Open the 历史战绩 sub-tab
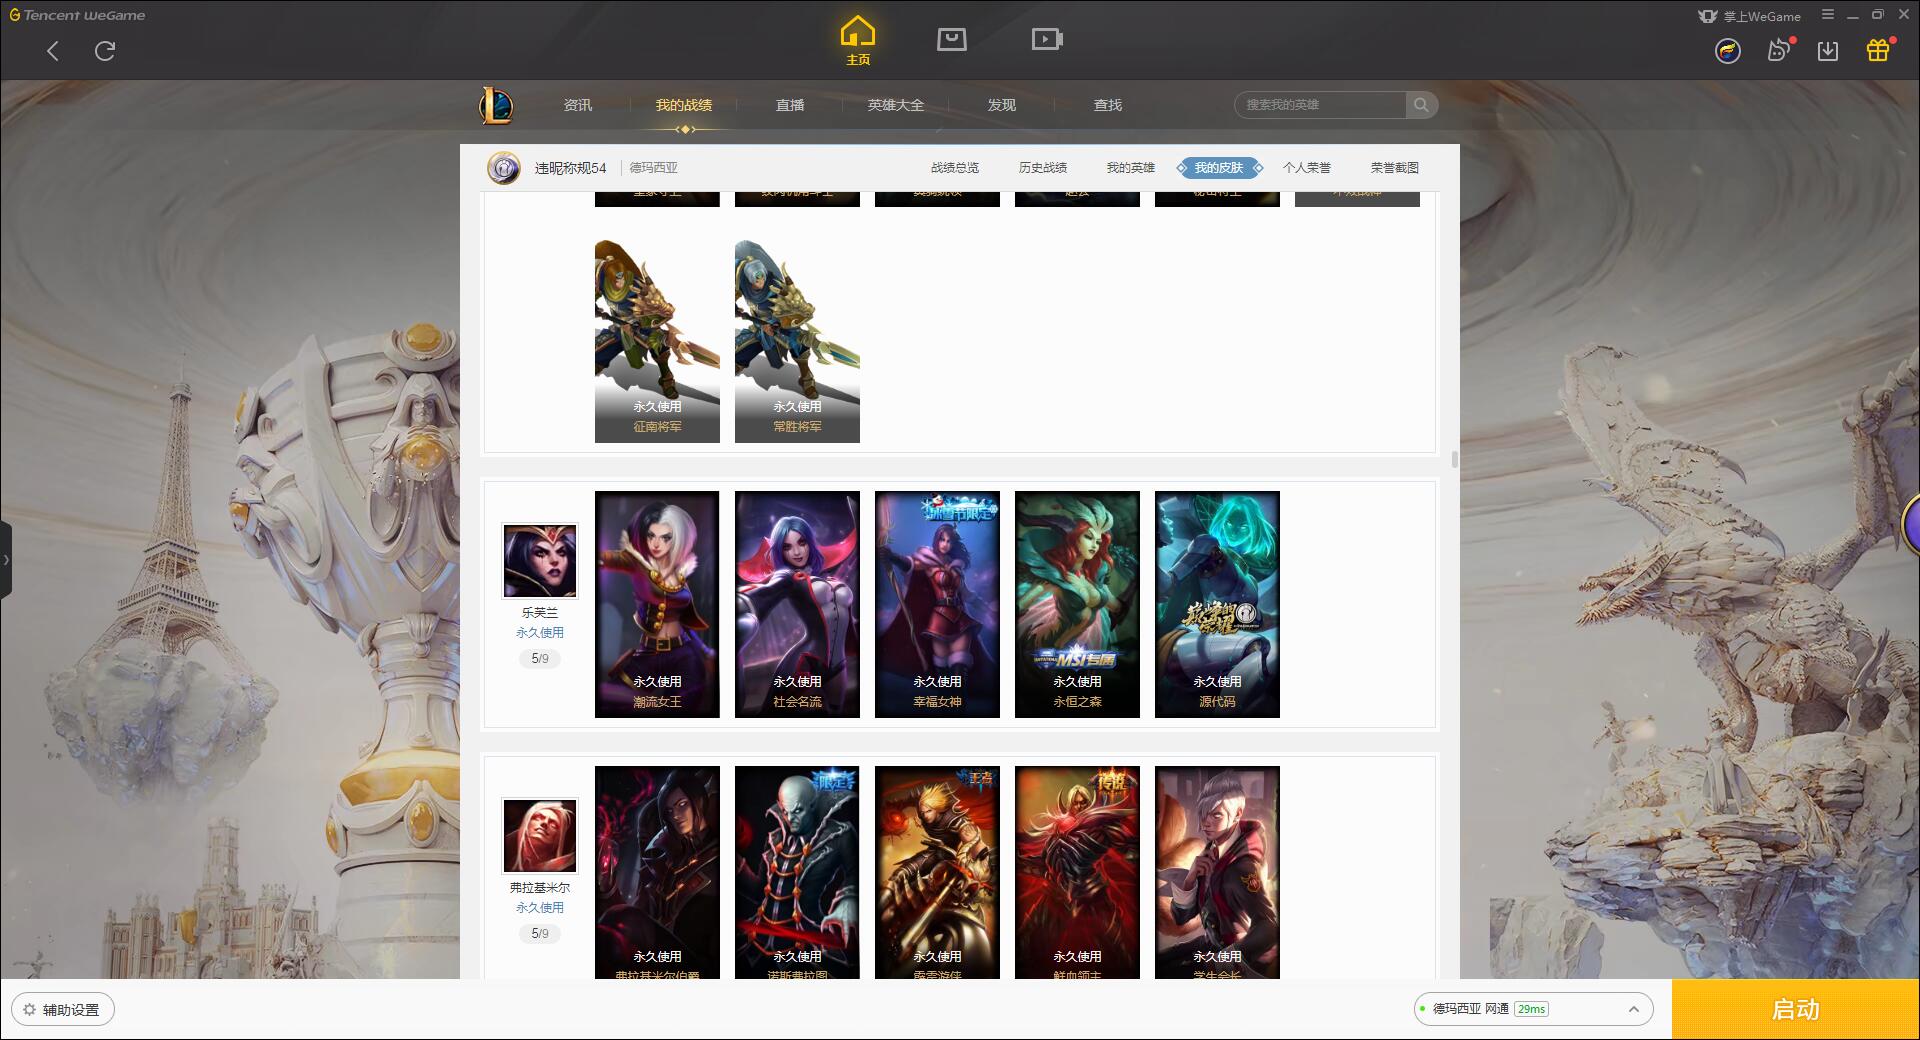The width and height of the screenshot is (1920, 1040). point(1043,168)
